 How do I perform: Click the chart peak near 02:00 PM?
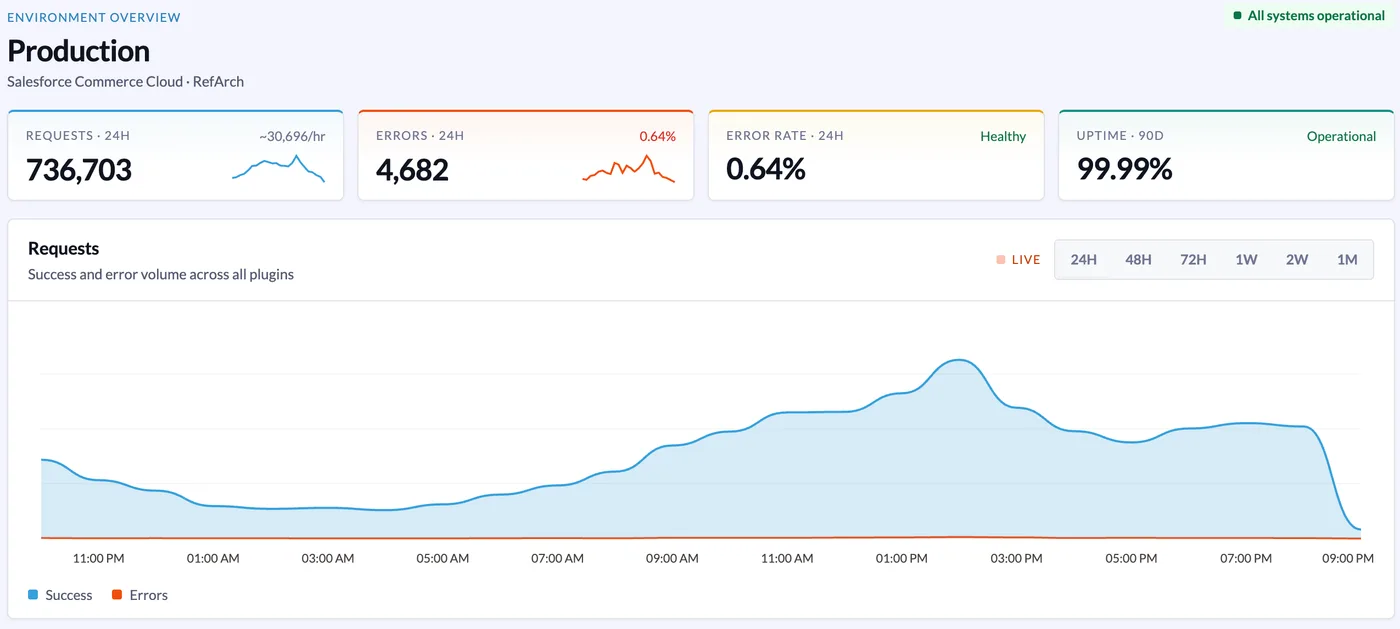959,360
